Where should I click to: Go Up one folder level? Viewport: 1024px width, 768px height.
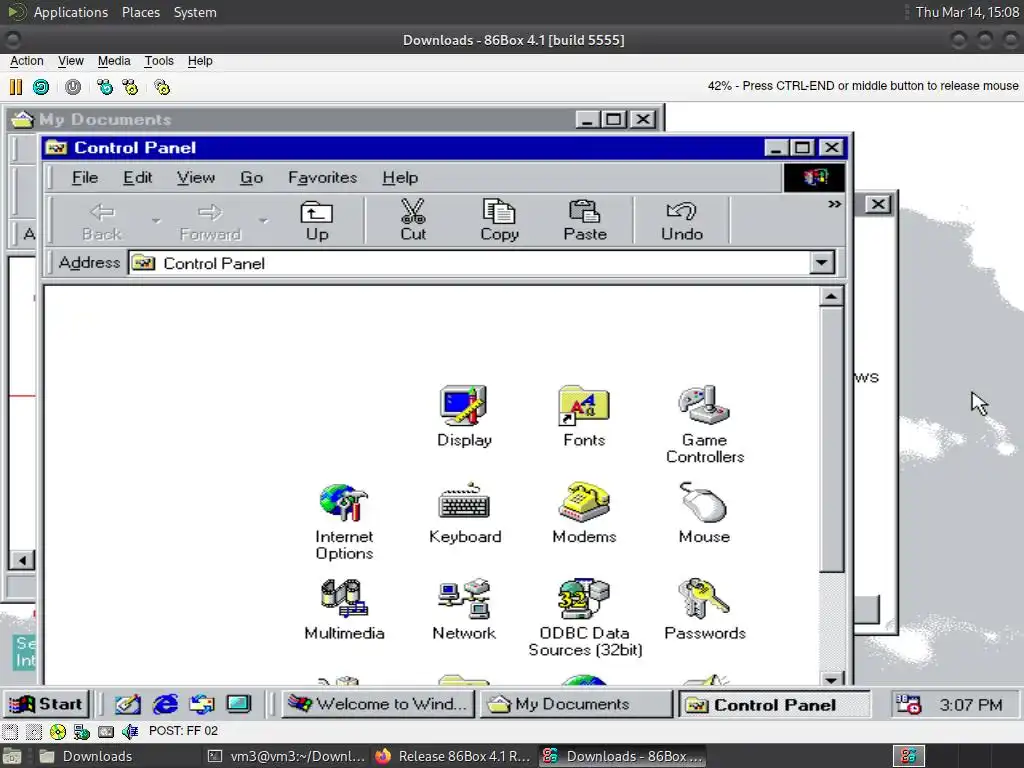317,220
